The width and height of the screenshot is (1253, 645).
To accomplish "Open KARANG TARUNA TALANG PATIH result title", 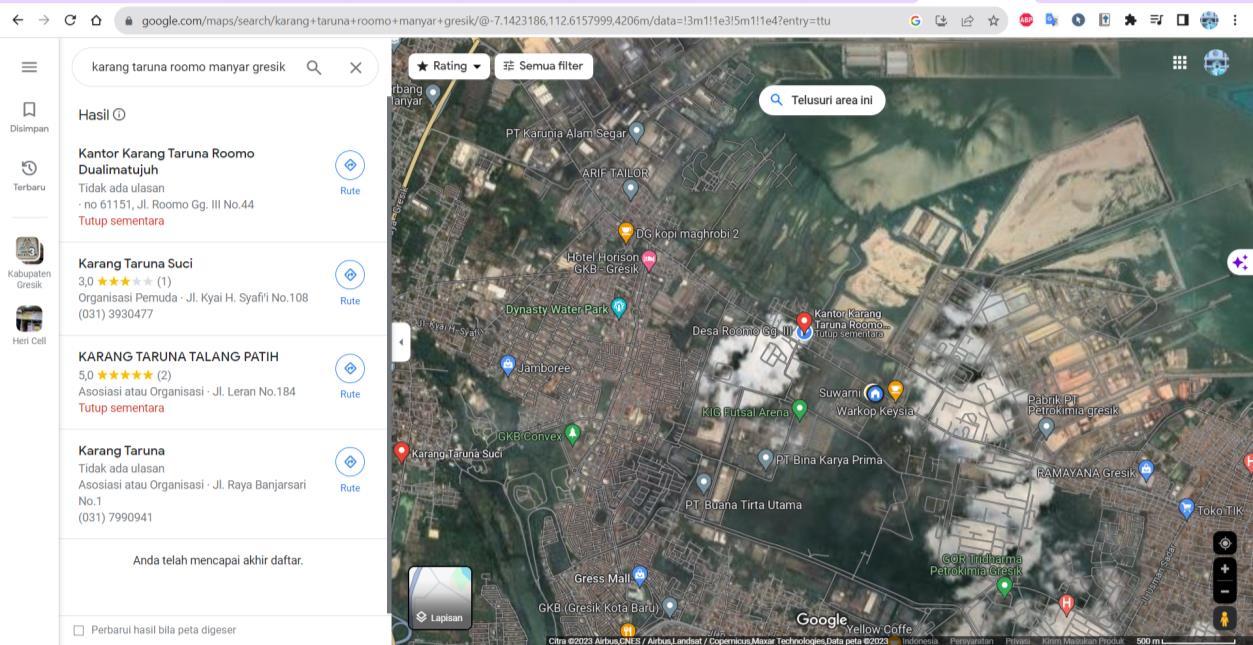I will click(178, 357).
